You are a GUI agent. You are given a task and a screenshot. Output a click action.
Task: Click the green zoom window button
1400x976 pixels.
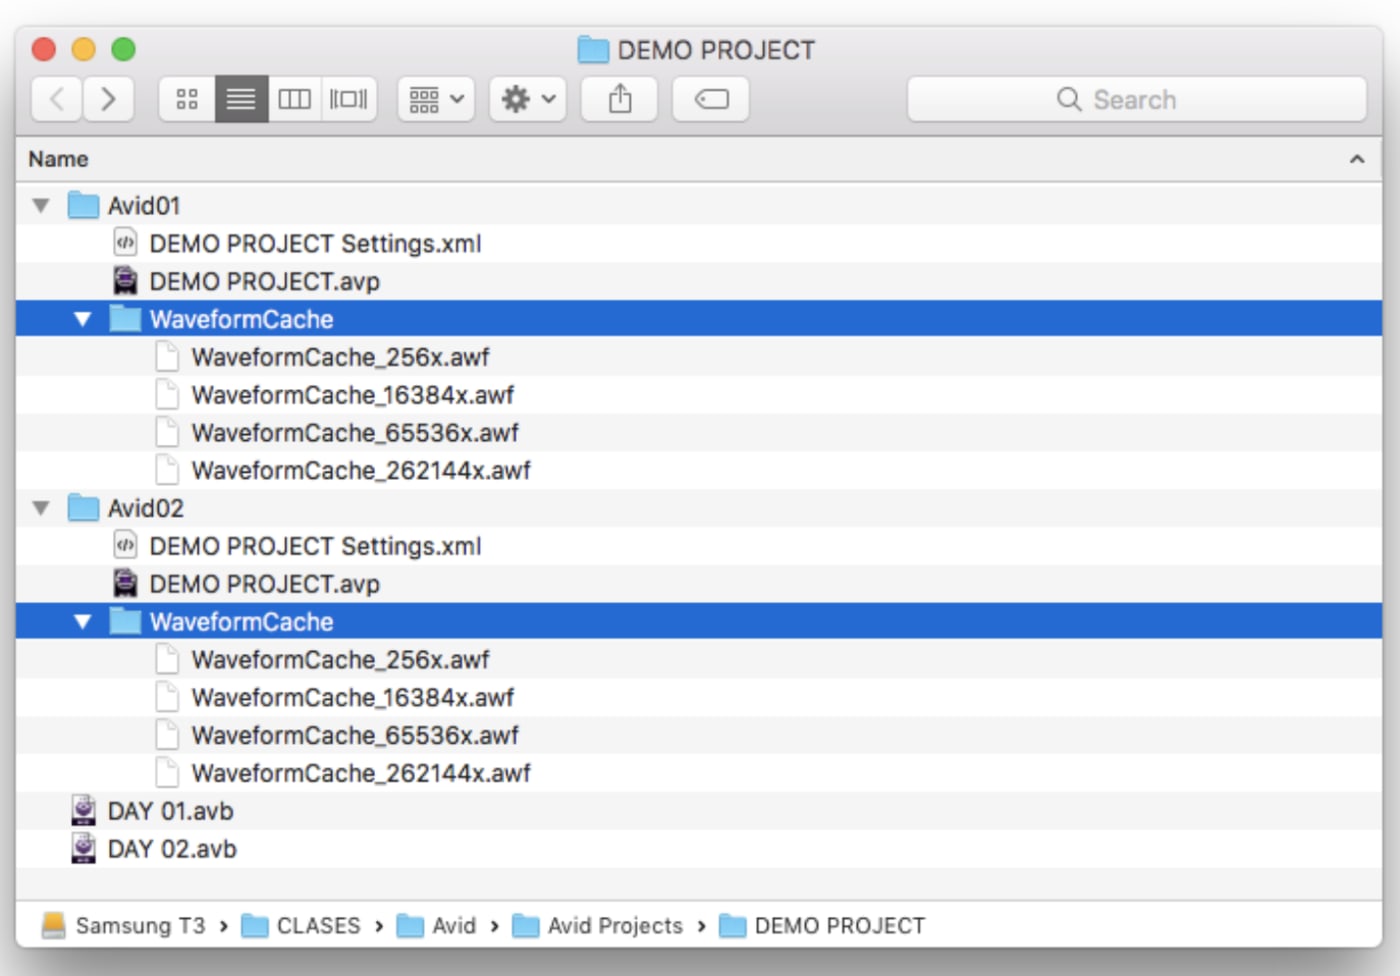pos(123,49)
